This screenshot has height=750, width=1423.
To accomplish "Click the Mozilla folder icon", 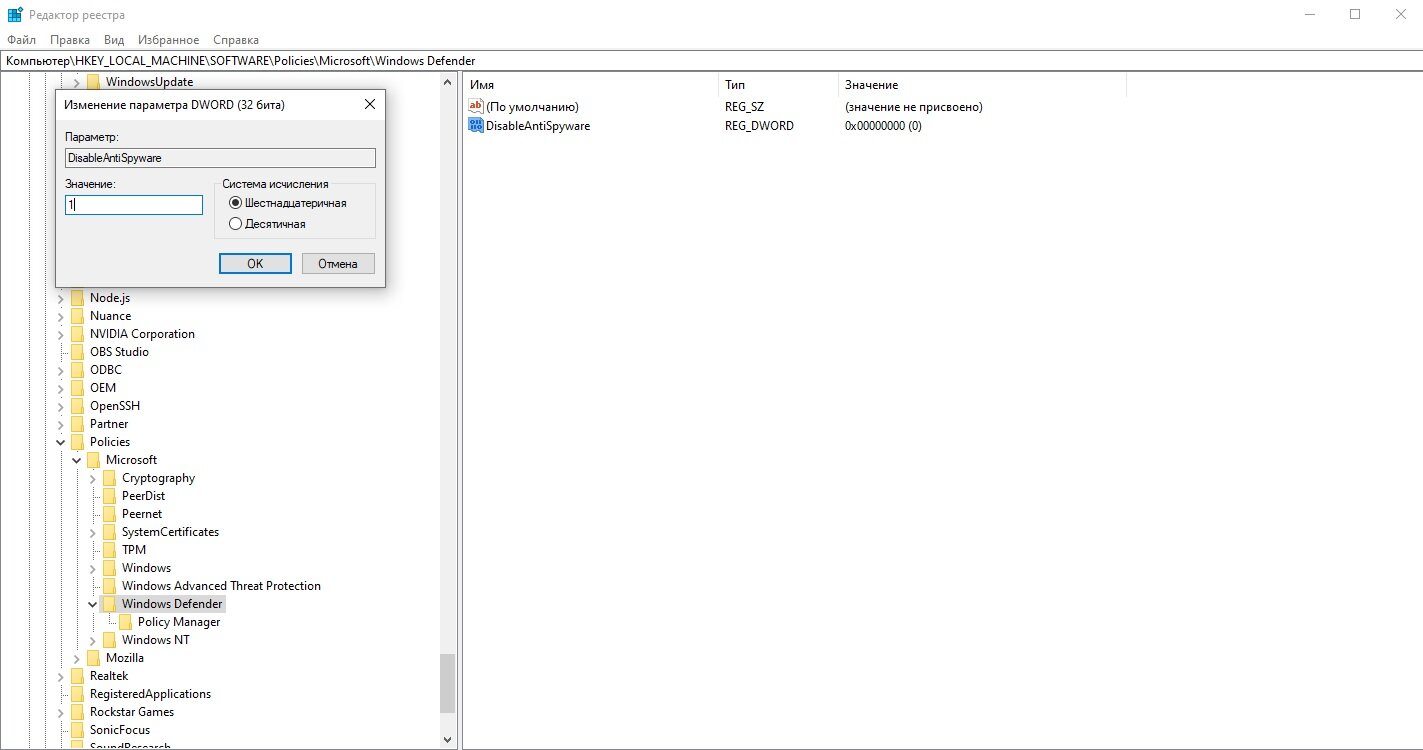I will pos(94,658).
